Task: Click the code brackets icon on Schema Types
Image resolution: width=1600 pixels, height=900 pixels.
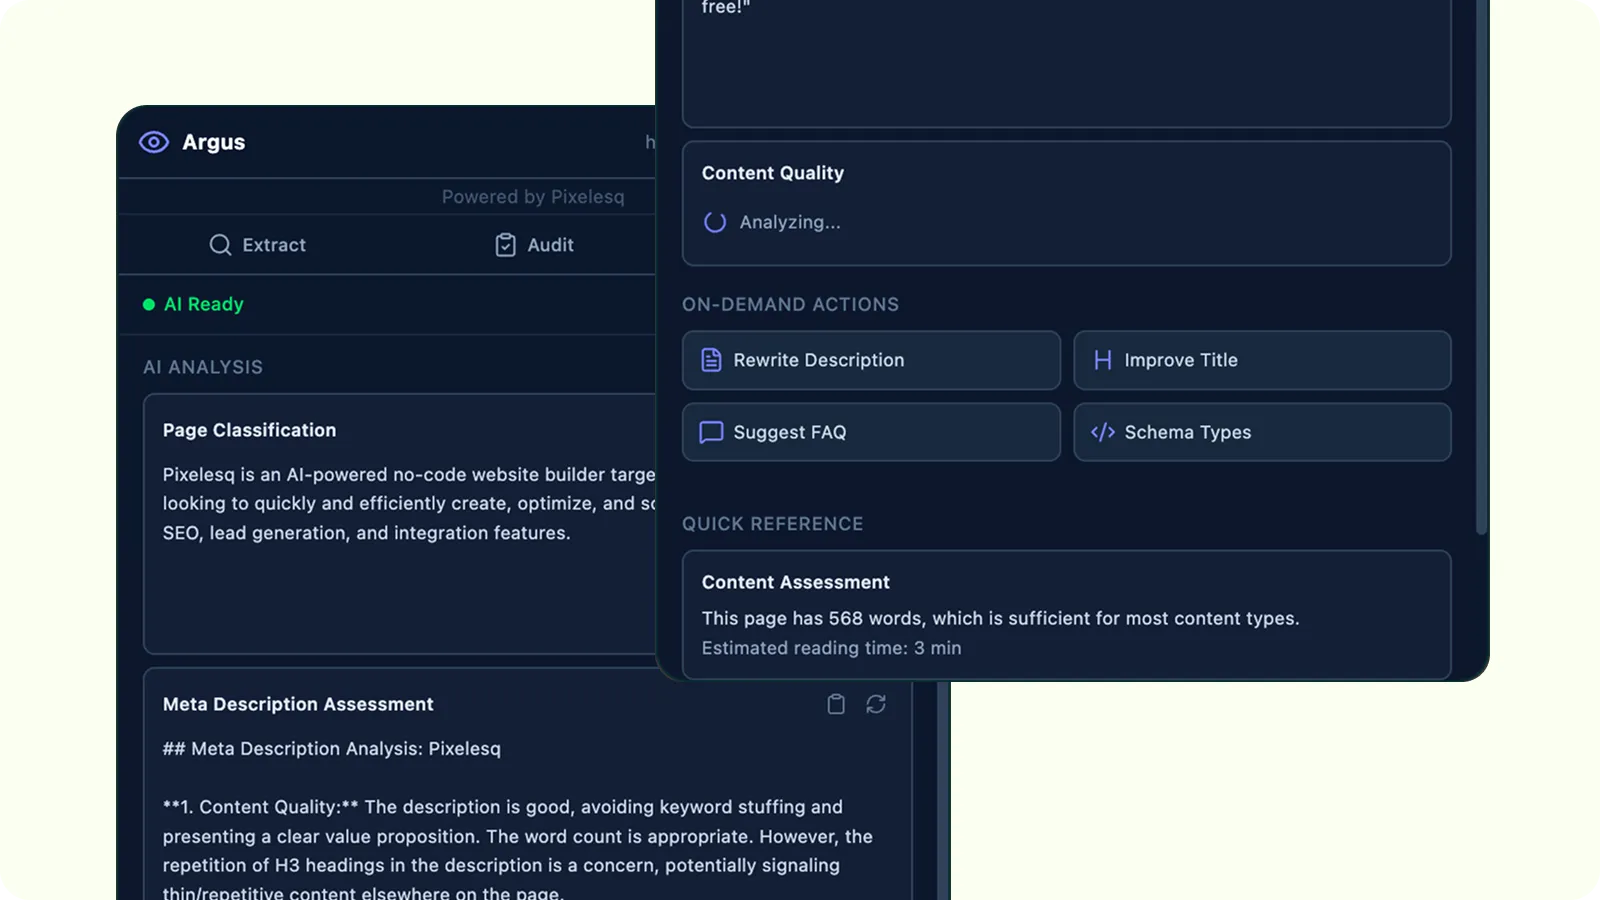Action: coord(1102,432)
